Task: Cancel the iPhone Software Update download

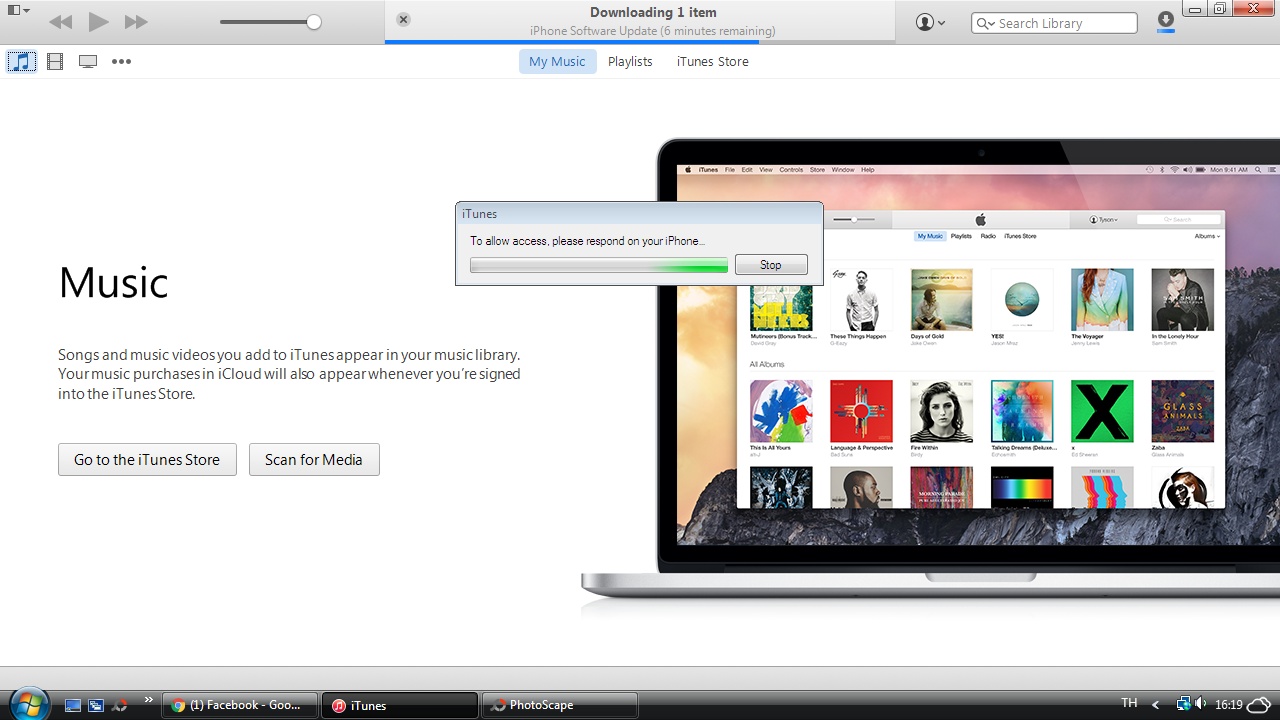Action: pos(403,19)
